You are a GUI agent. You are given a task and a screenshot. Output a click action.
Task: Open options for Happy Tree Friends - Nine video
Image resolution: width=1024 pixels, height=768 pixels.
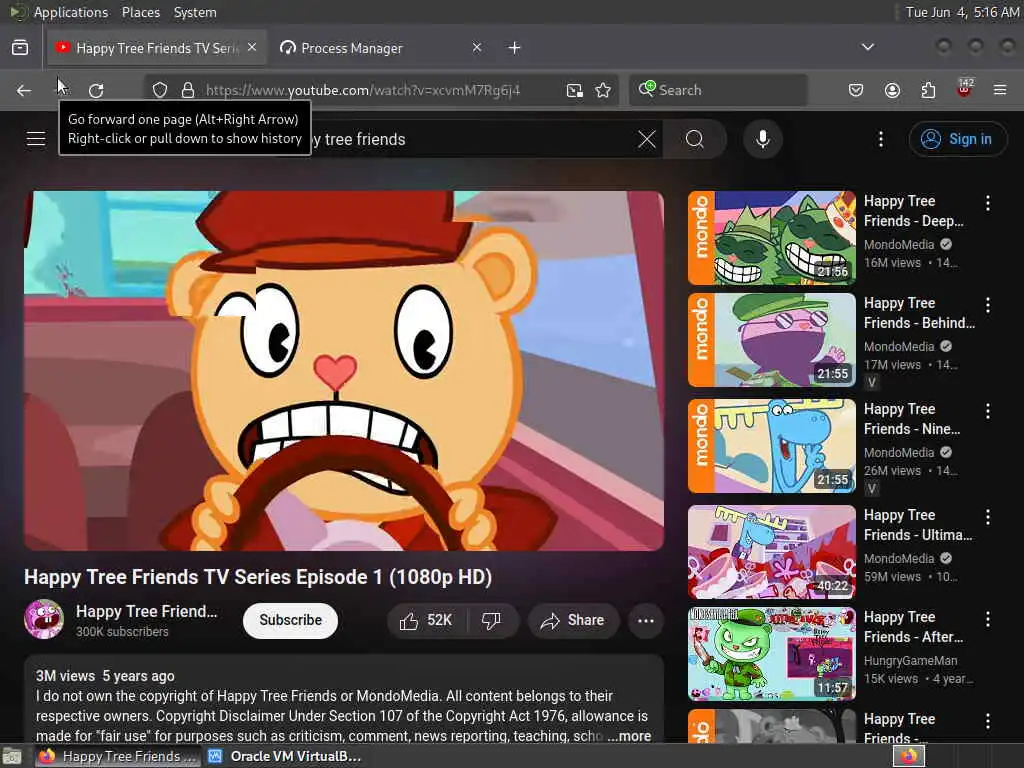[x=987, y=411]
